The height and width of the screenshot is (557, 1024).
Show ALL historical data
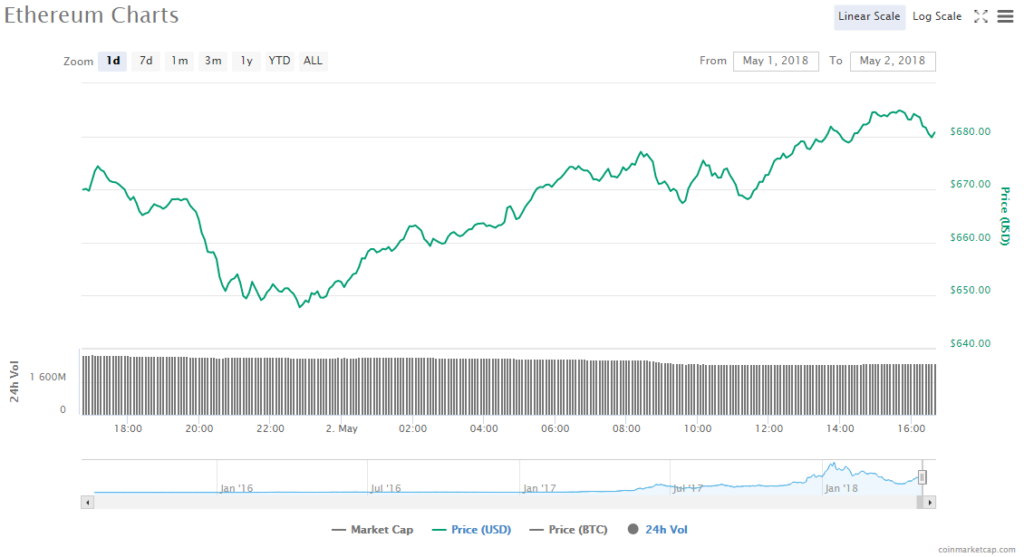(313, 61)
